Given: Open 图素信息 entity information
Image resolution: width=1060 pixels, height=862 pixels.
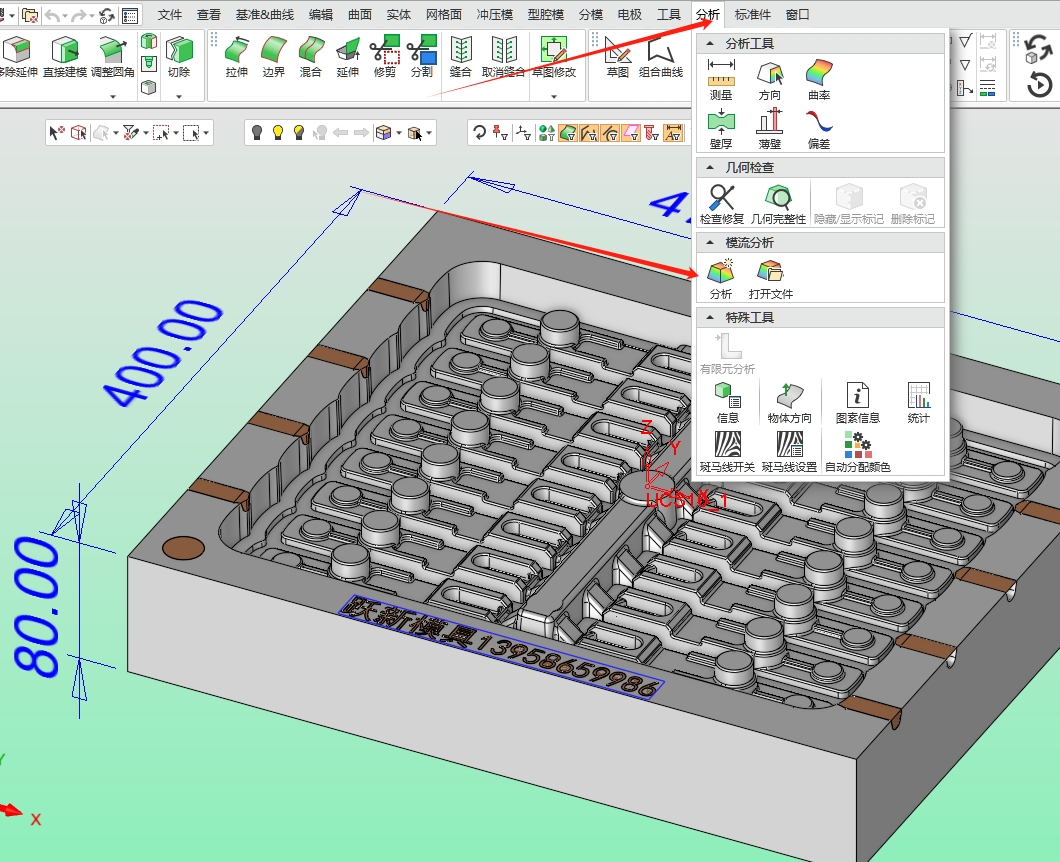Looking at the screenshot, I should (x=858, y=403).
